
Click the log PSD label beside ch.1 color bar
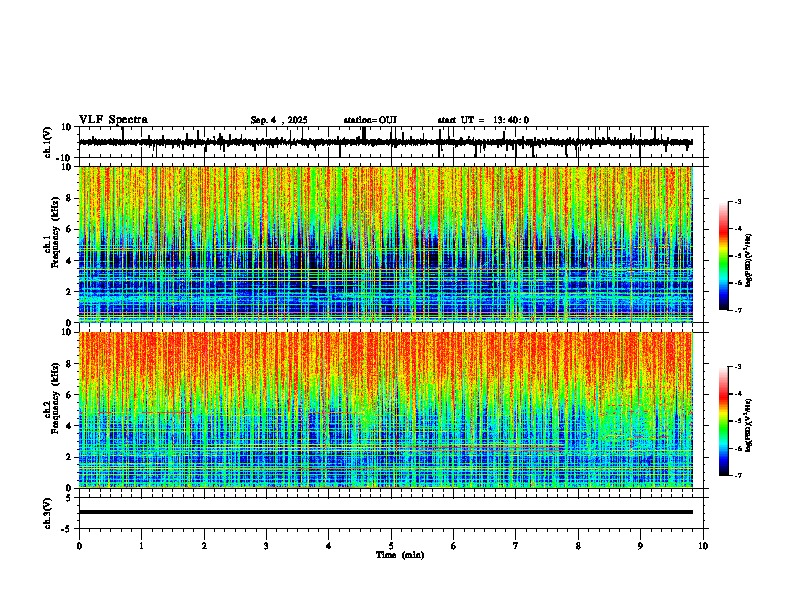[x=749, y=261]
